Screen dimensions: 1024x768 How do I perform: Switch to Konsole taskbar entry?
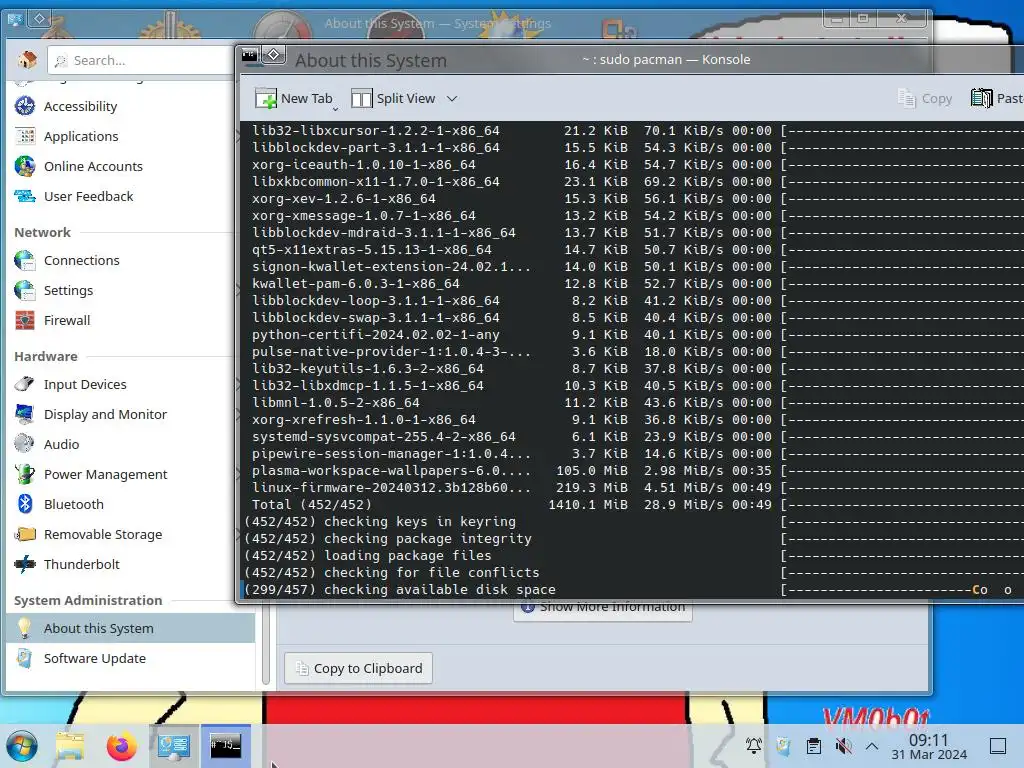[225, 746]
